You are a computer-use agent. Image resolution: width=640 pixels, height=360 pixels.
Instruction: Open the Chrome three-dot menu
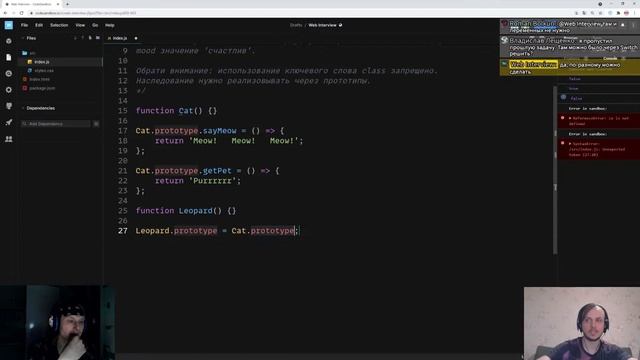[635, 13]
